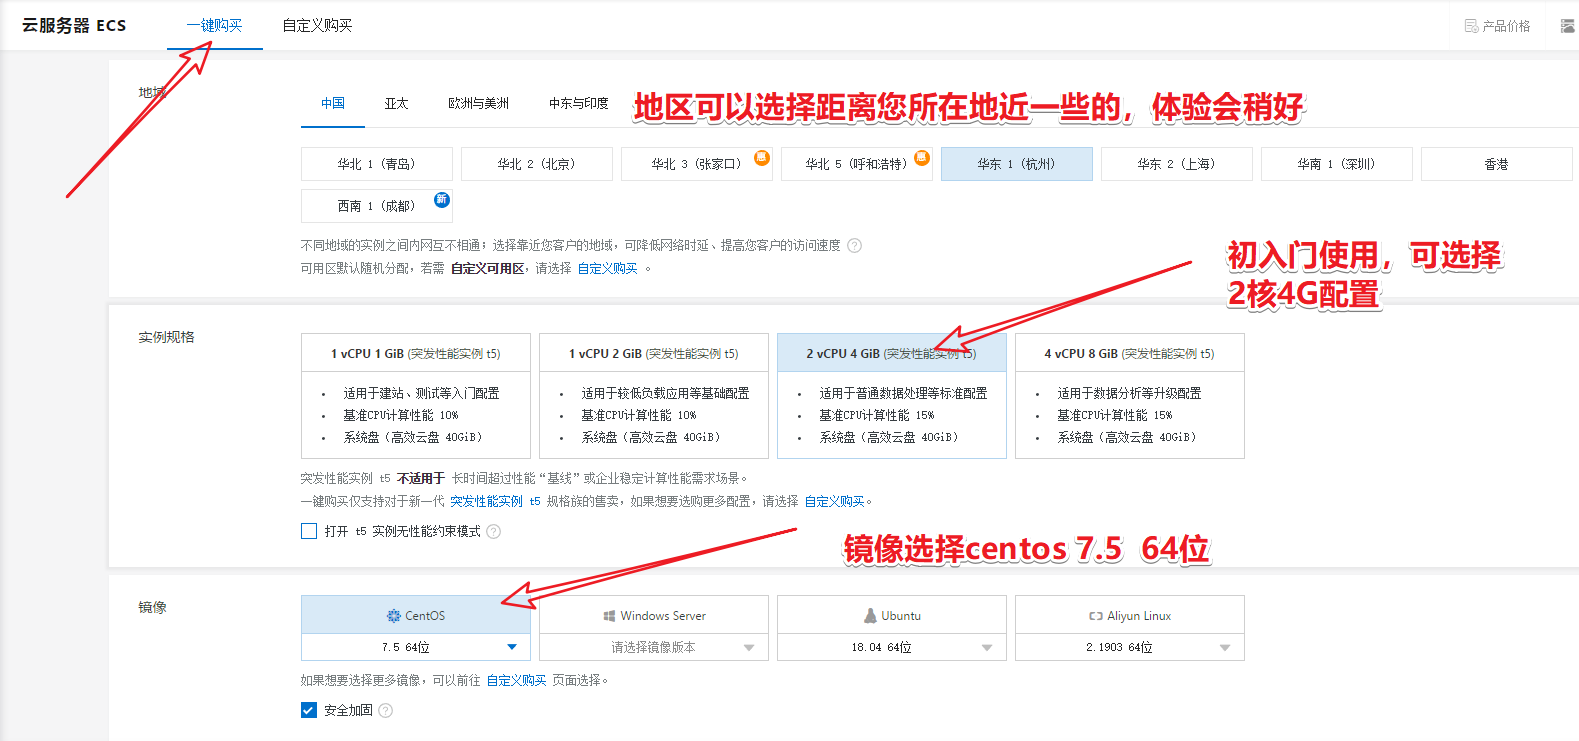This screenshot has width=1579, height=741.
Task: Select the 中东与印度 region tab
Action: pyautogui.click(x=578, y=103)
